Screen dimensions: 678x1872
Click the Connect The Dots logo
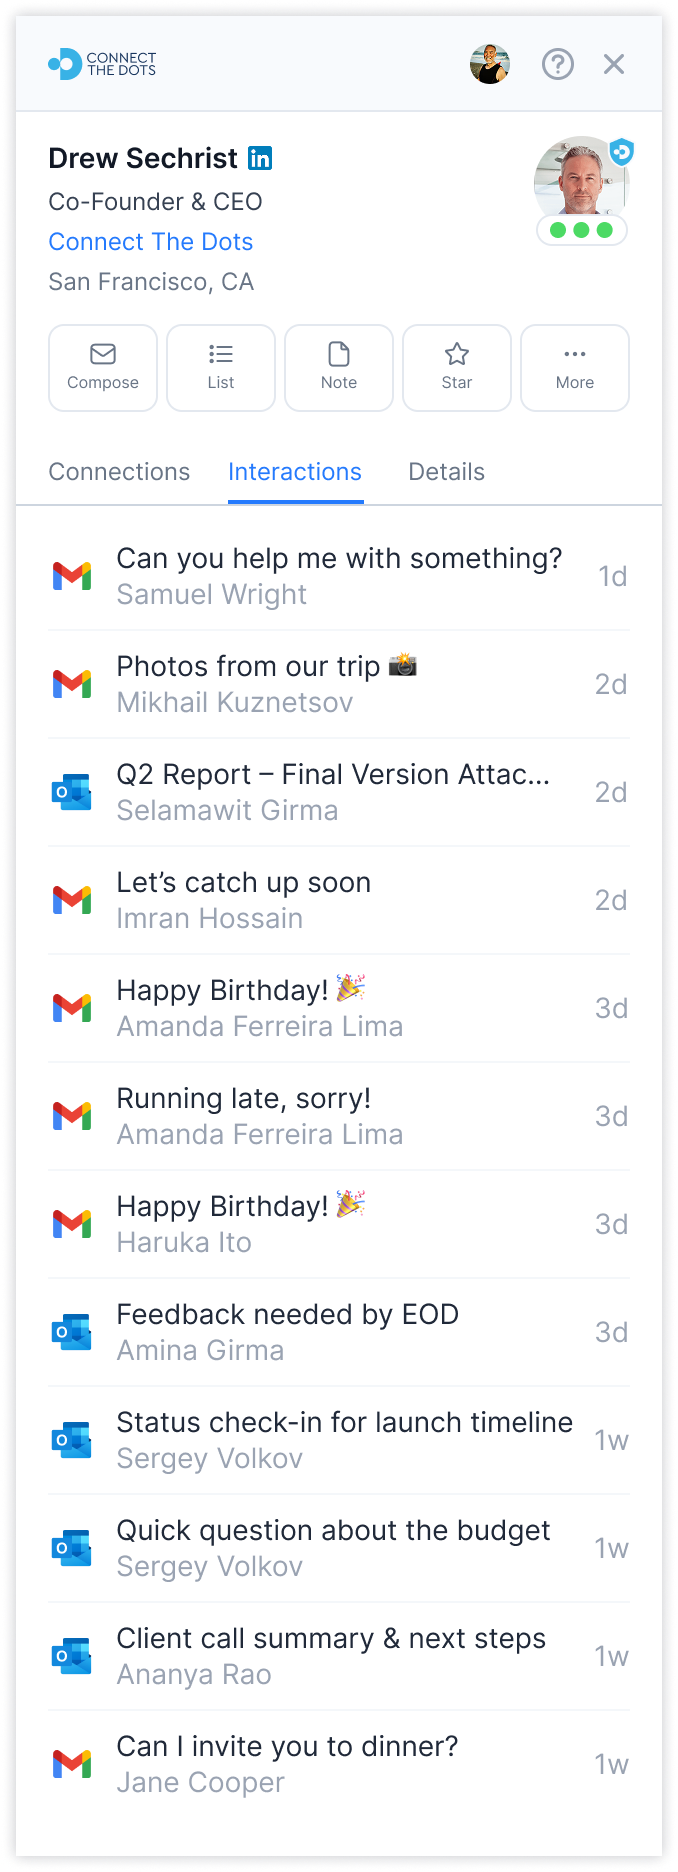(x=102, y=64)
